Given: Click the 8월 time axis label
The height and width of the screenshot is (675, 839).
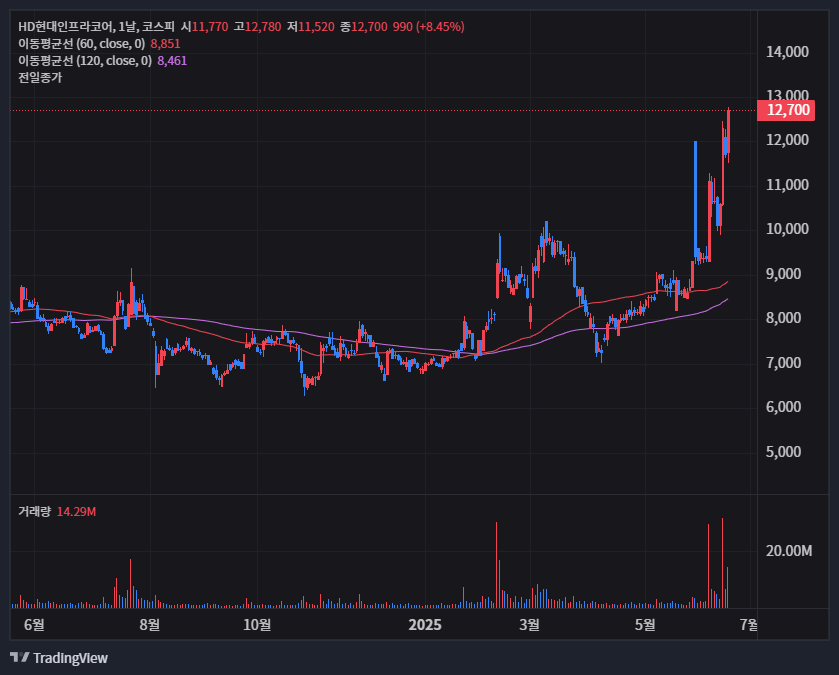Looking at the screenshot, I should 149,624.
